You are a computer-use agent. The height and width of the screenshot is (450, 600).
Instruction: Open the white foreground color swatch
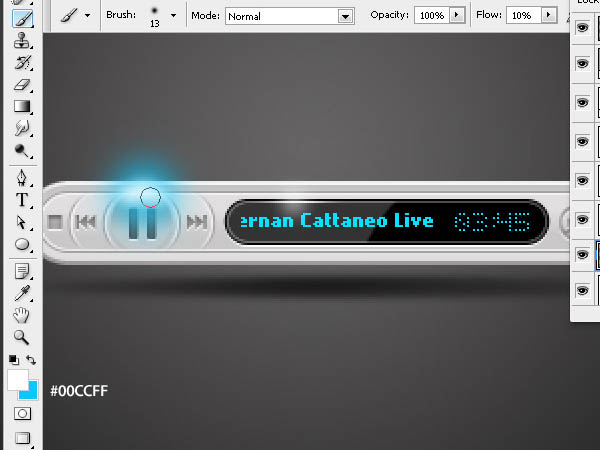pos(16,379)
